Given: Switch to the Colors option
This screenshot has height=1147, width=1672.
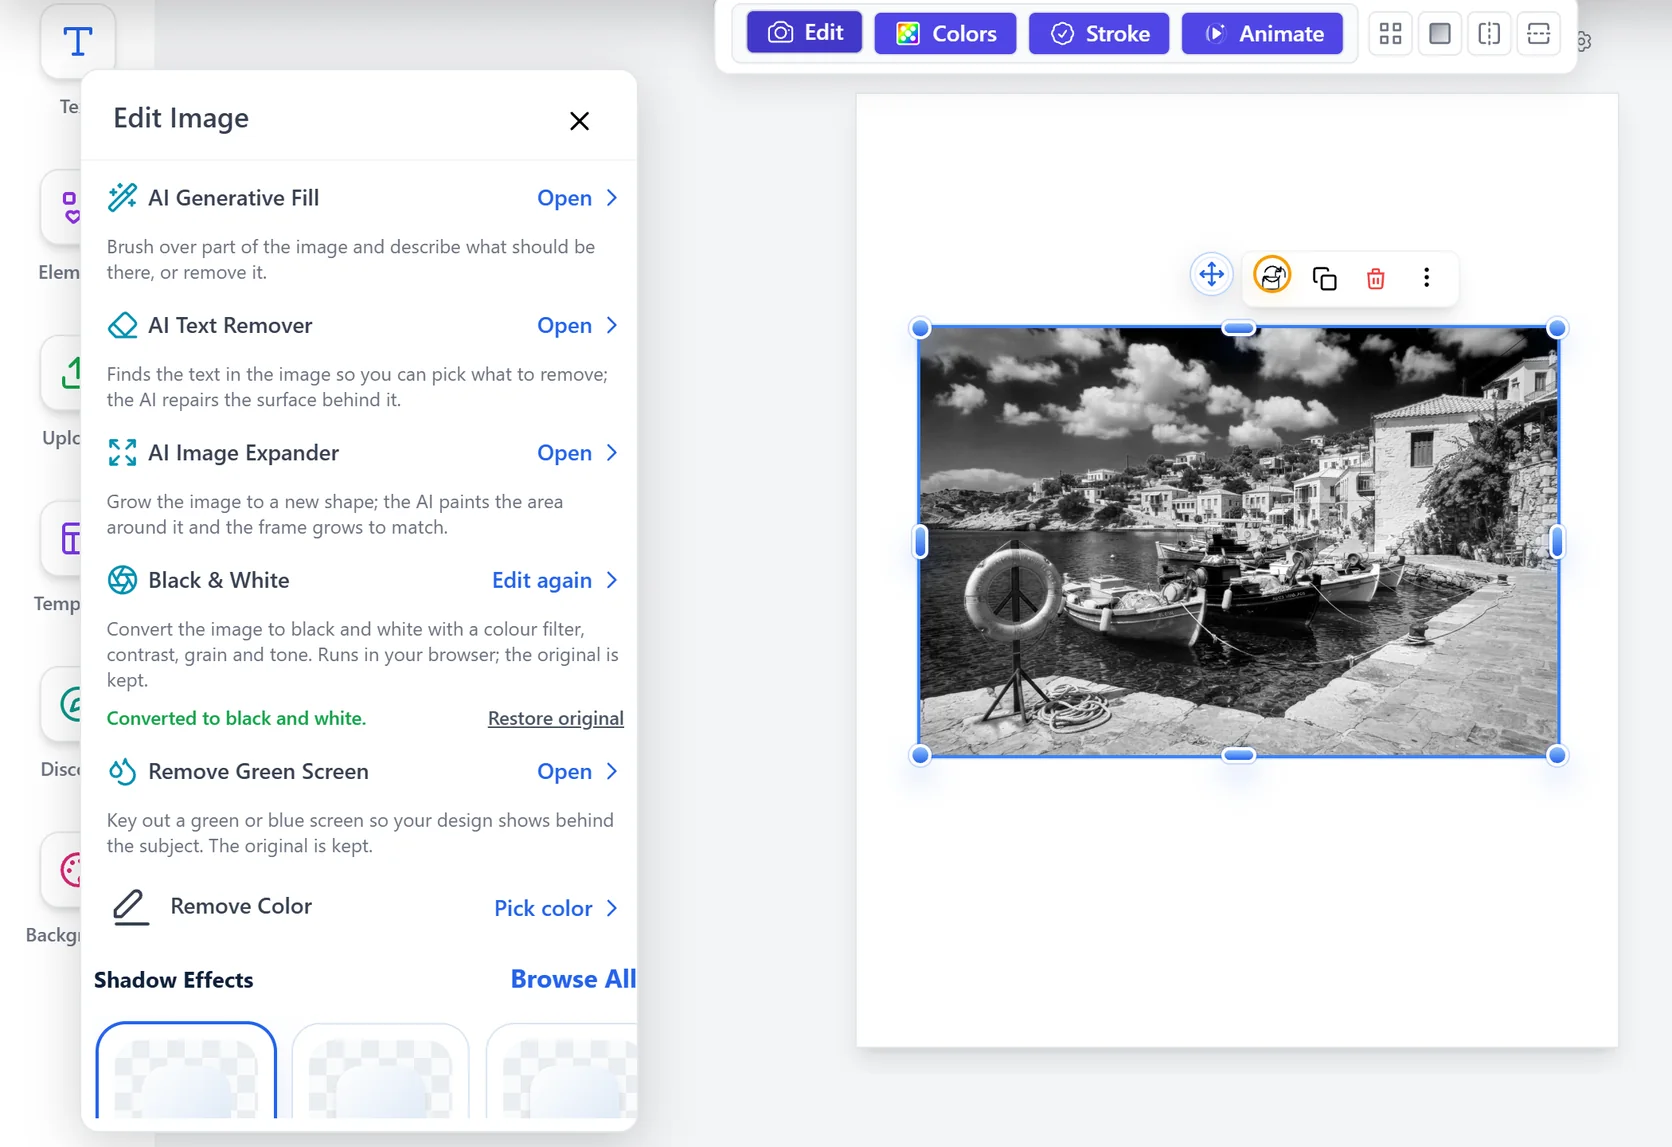Looking at the screenshot, I should [x=945, y=33].
